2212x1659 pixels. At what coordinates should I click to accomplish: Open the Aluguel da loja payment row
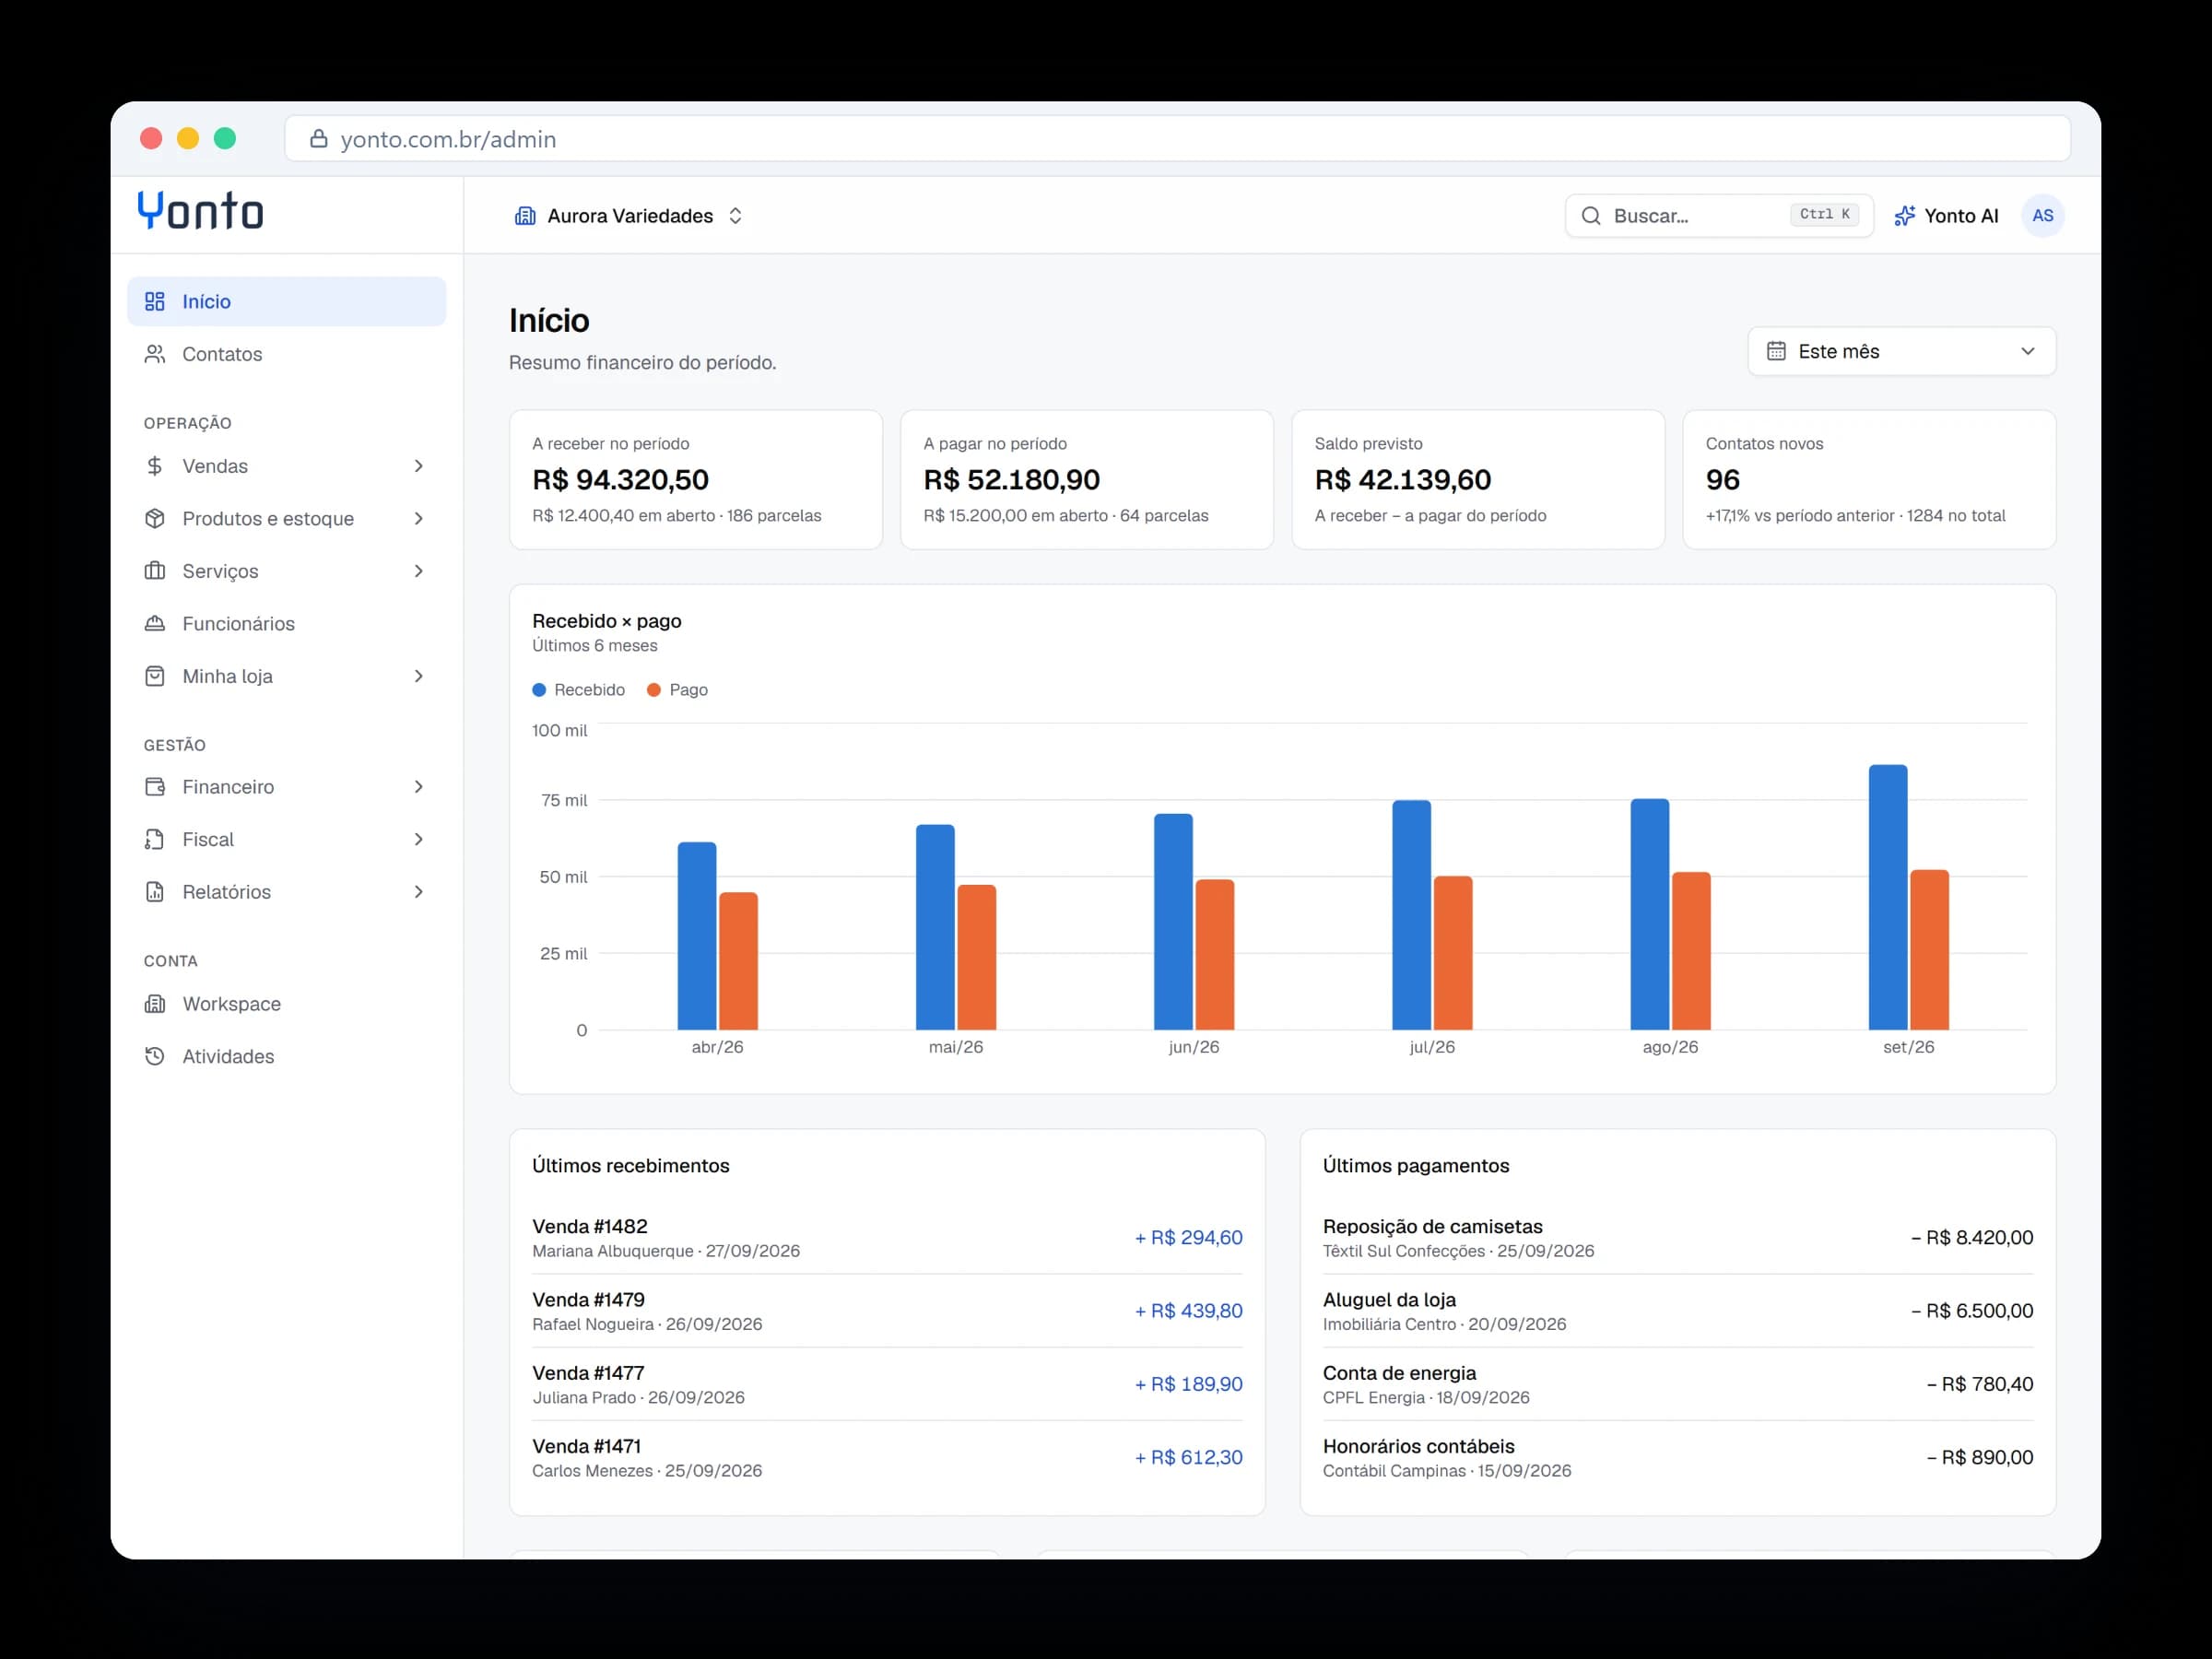(x=1678, y=1311)
